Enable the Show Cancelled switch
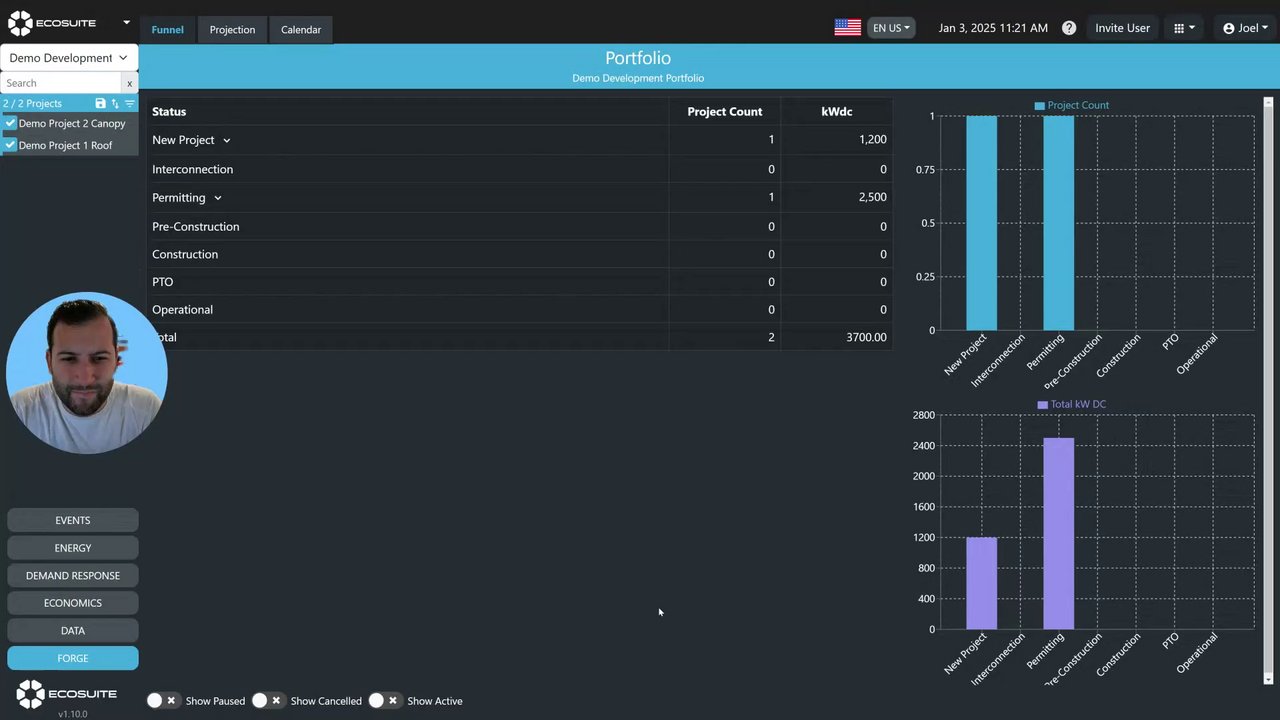The height and width of the screenshot is (720, 1280). coord(268,701)
